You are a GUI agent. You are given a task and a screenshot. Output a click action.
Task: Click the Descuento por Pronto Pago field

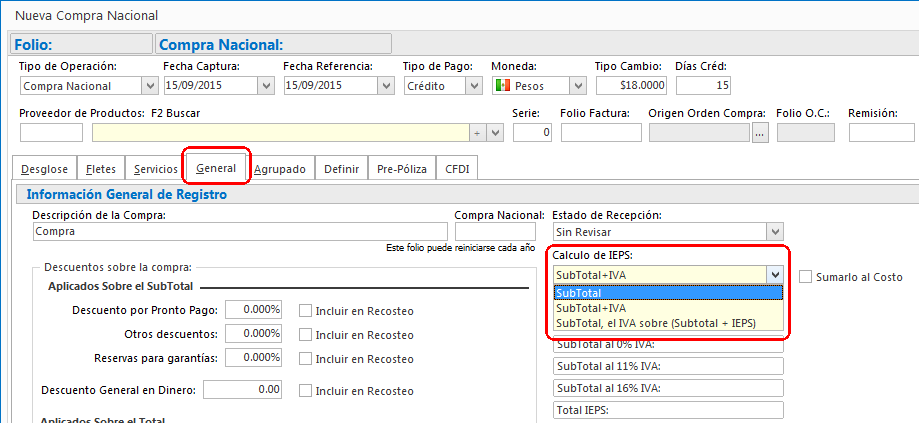click(253, 310)
